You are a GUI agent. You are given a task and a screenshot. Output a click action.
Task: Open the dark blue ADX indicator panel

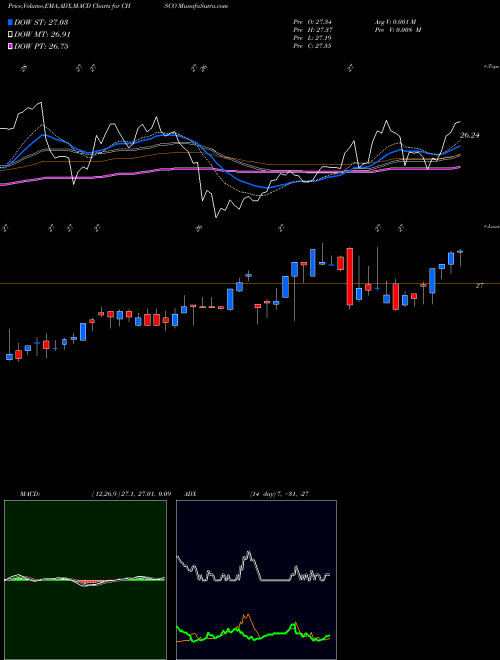[x=256, y=580]
